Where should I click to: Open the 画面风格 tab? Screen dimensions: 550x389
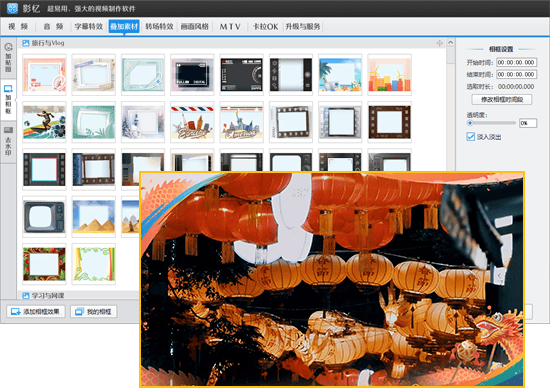[195, 27]
